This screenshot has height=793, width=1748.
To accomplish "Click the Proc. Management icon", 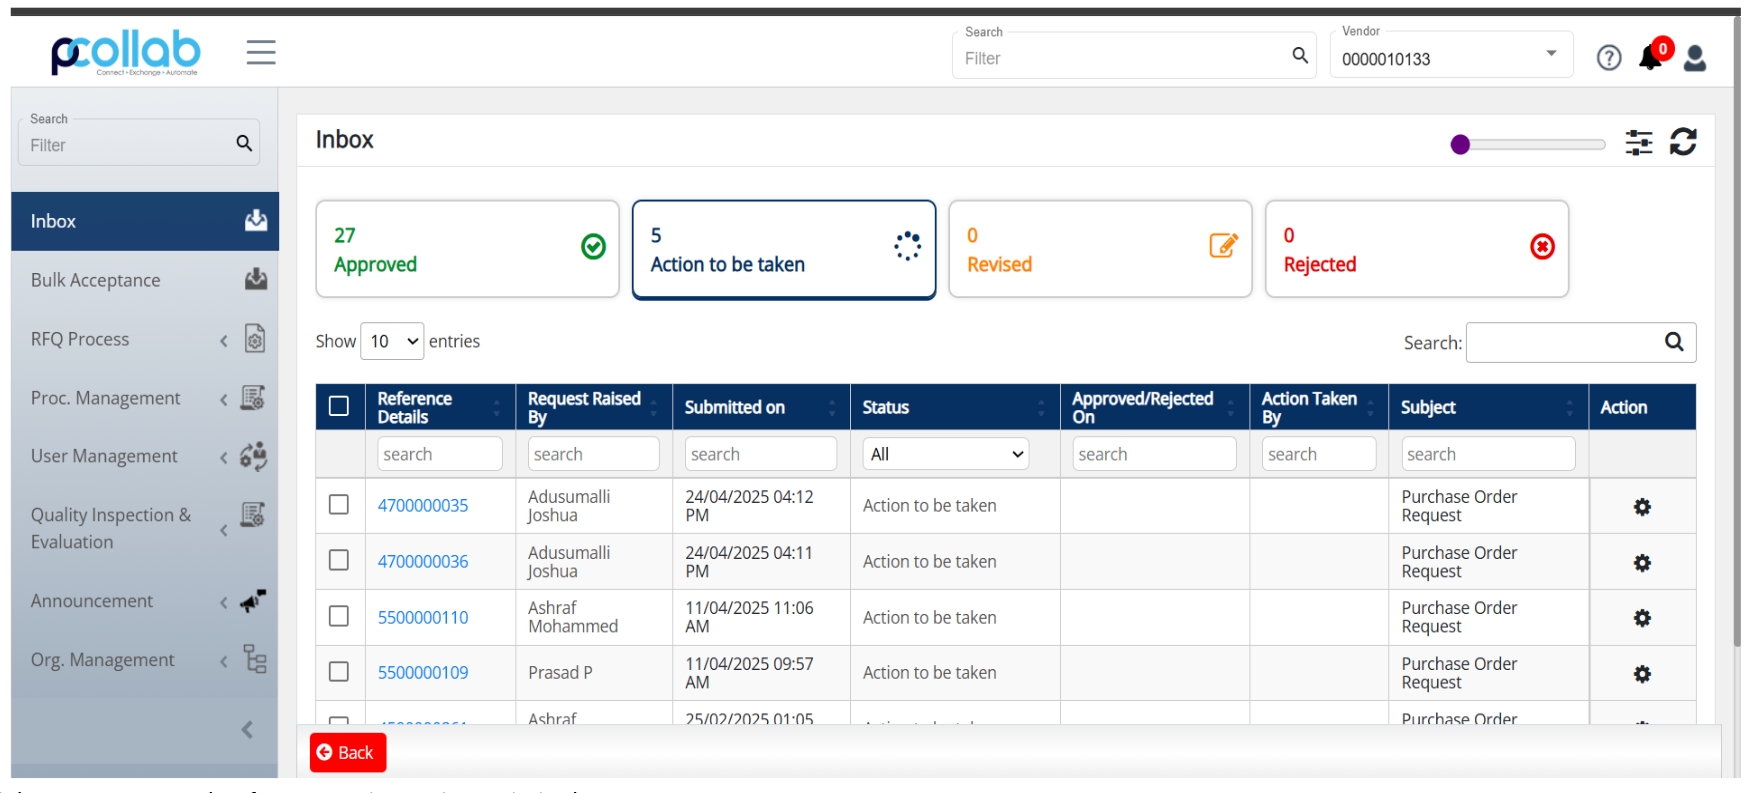I will (x=253, y=398).
